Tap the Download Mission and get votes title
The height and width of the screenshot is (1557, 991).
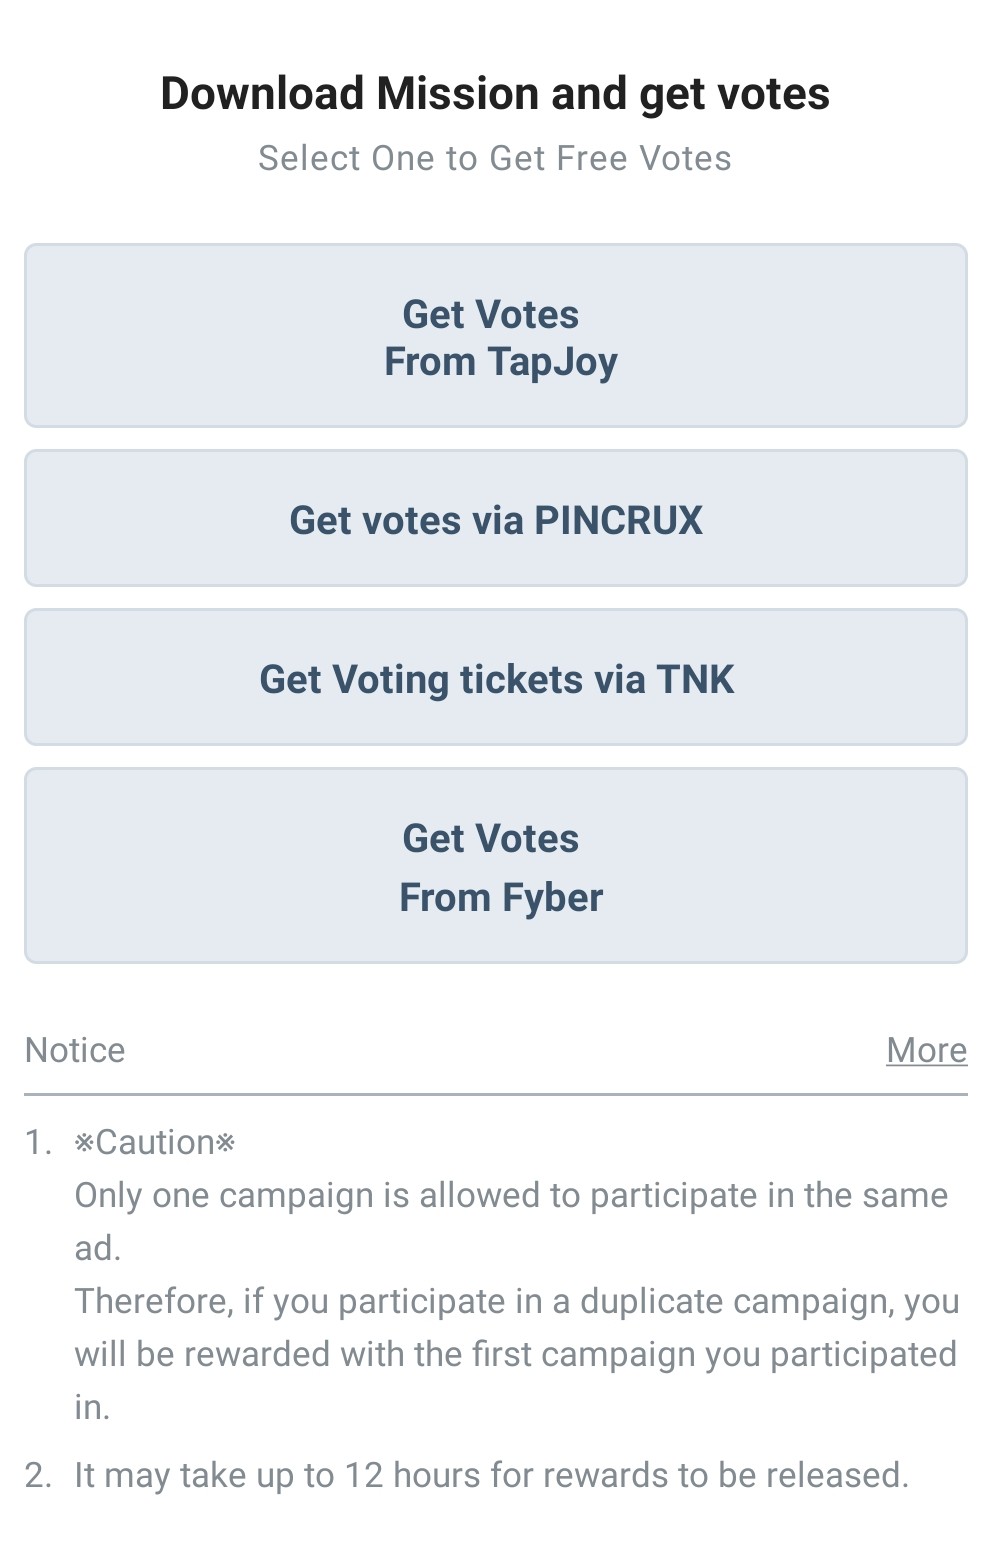click(x=495, y=94)
